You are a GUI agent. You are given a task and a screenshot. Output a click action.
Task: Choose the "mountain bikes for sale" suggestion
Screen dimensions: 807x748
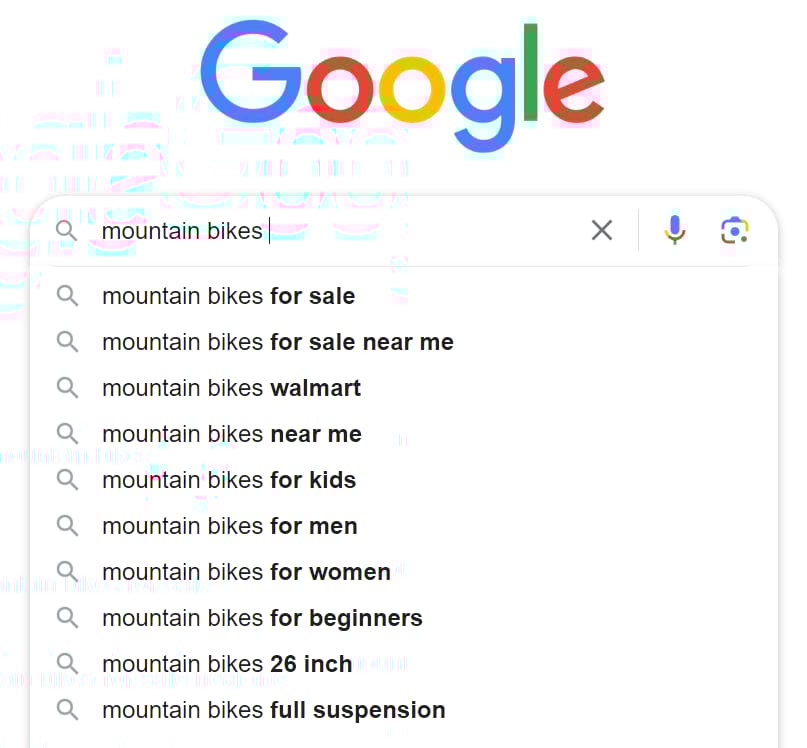228,296
